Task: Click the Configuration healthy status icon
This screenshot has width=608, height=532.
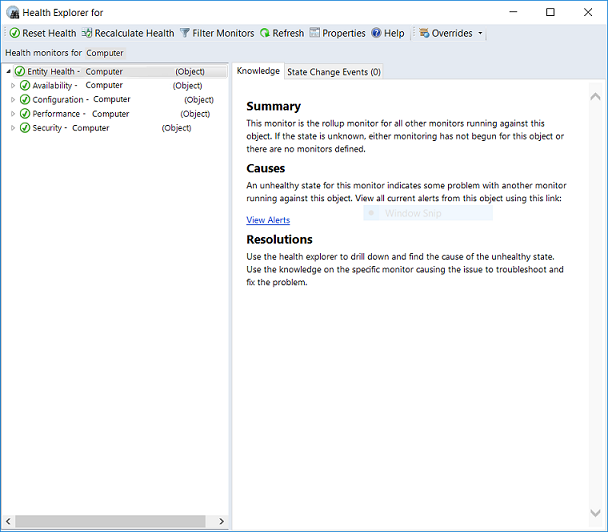Action: click(25, 100)
